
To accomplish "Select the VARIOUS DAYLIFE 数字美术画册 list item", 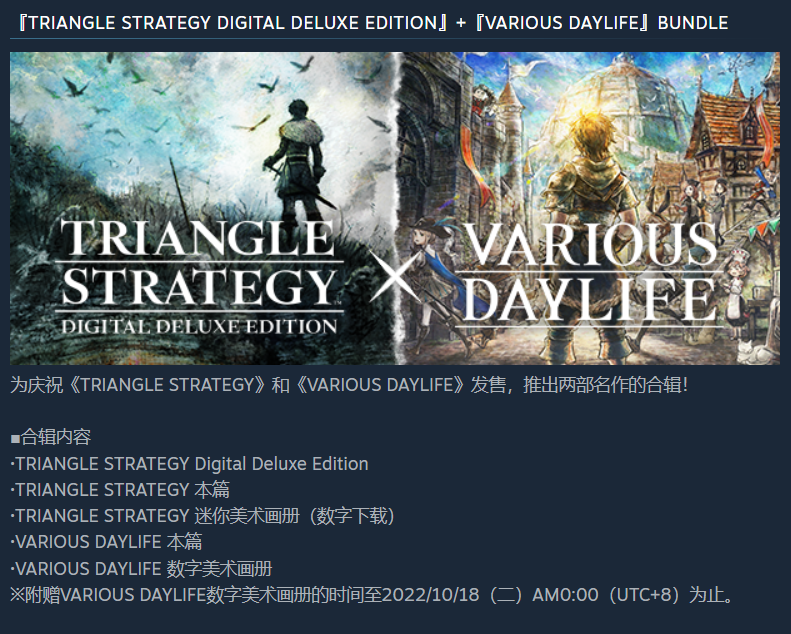I will coord(141,569).
